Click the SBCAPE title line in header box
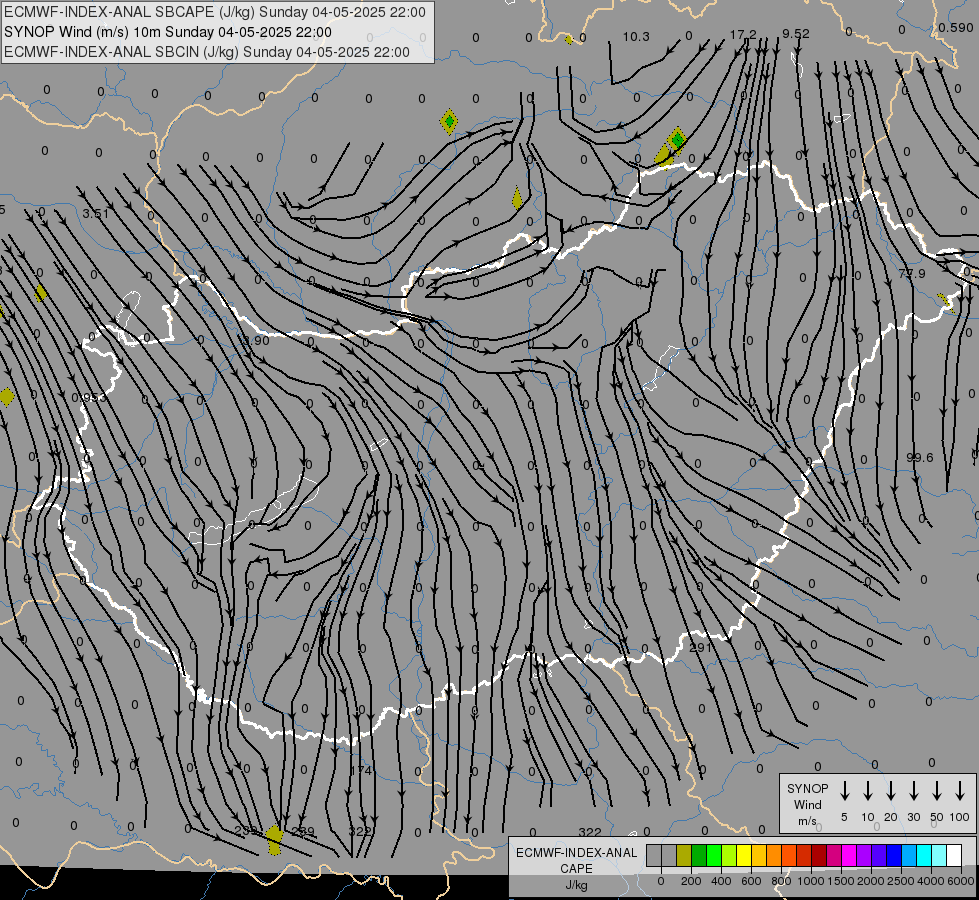The height and width of the screenshot is (900, 979). point(215,12)
